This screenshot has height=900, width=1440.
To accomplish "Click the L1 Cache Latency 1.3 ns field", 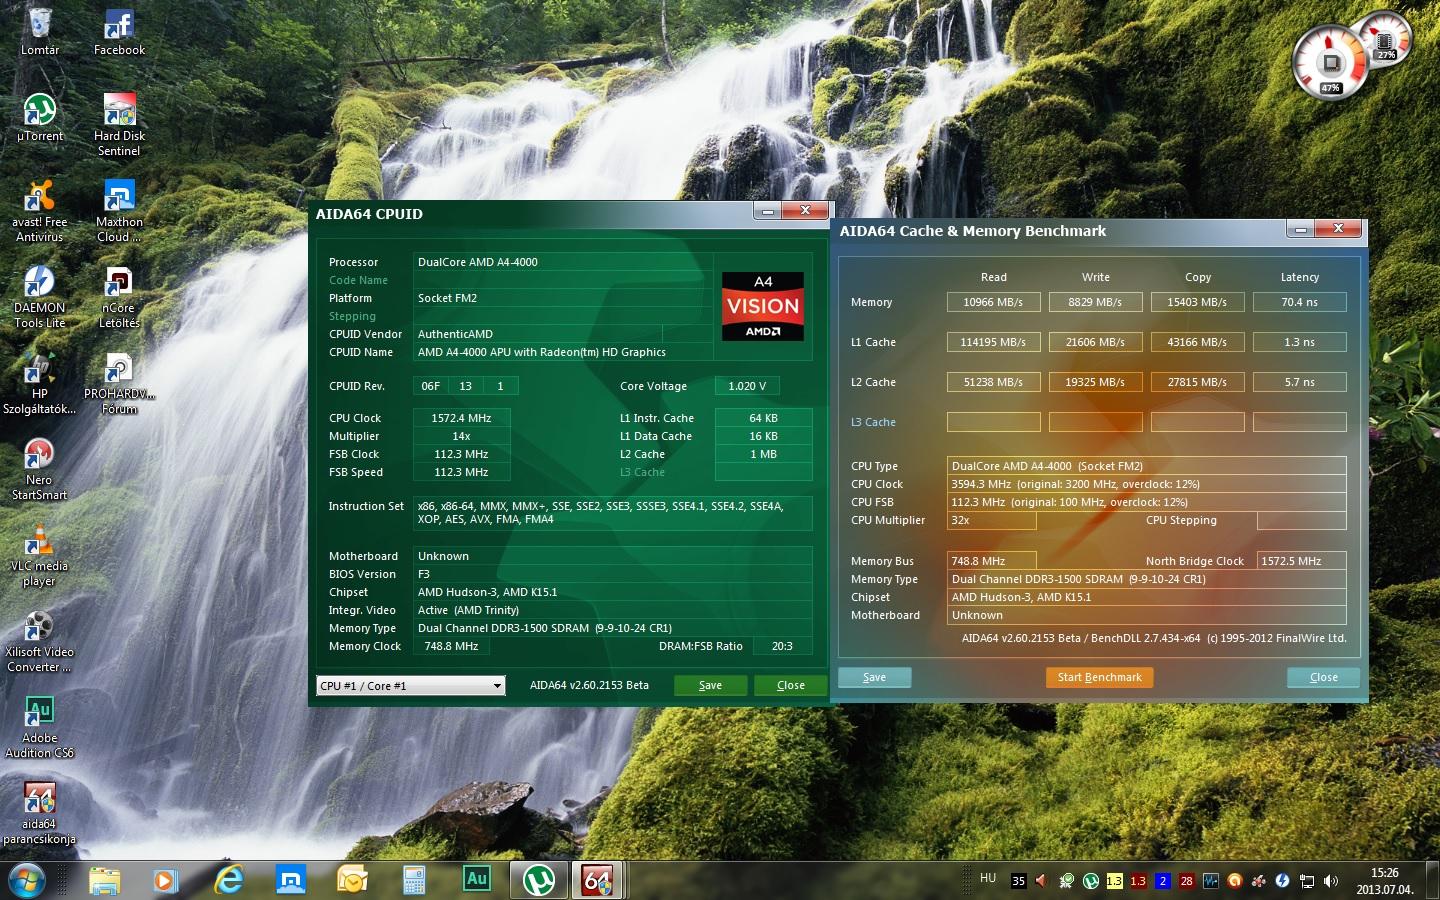I will click(x=1299, y=342).
